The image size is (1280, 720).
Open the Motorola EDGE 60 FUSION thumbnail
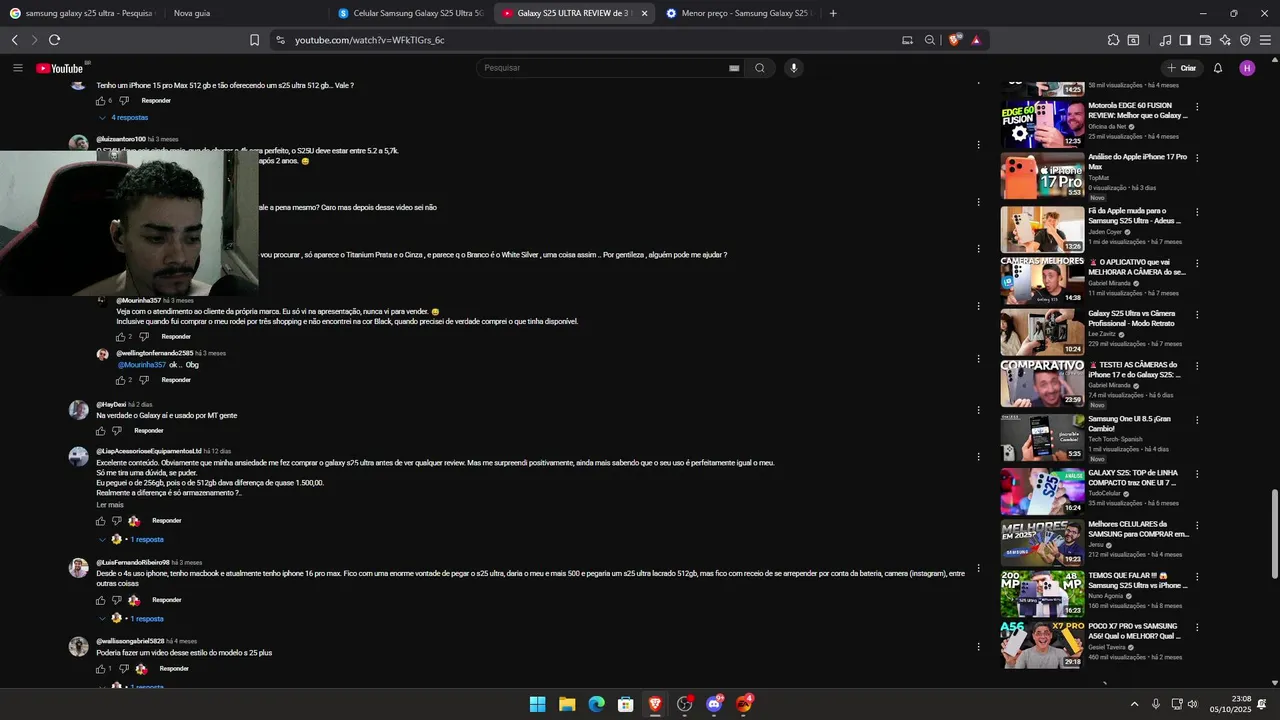(1042, 124)
